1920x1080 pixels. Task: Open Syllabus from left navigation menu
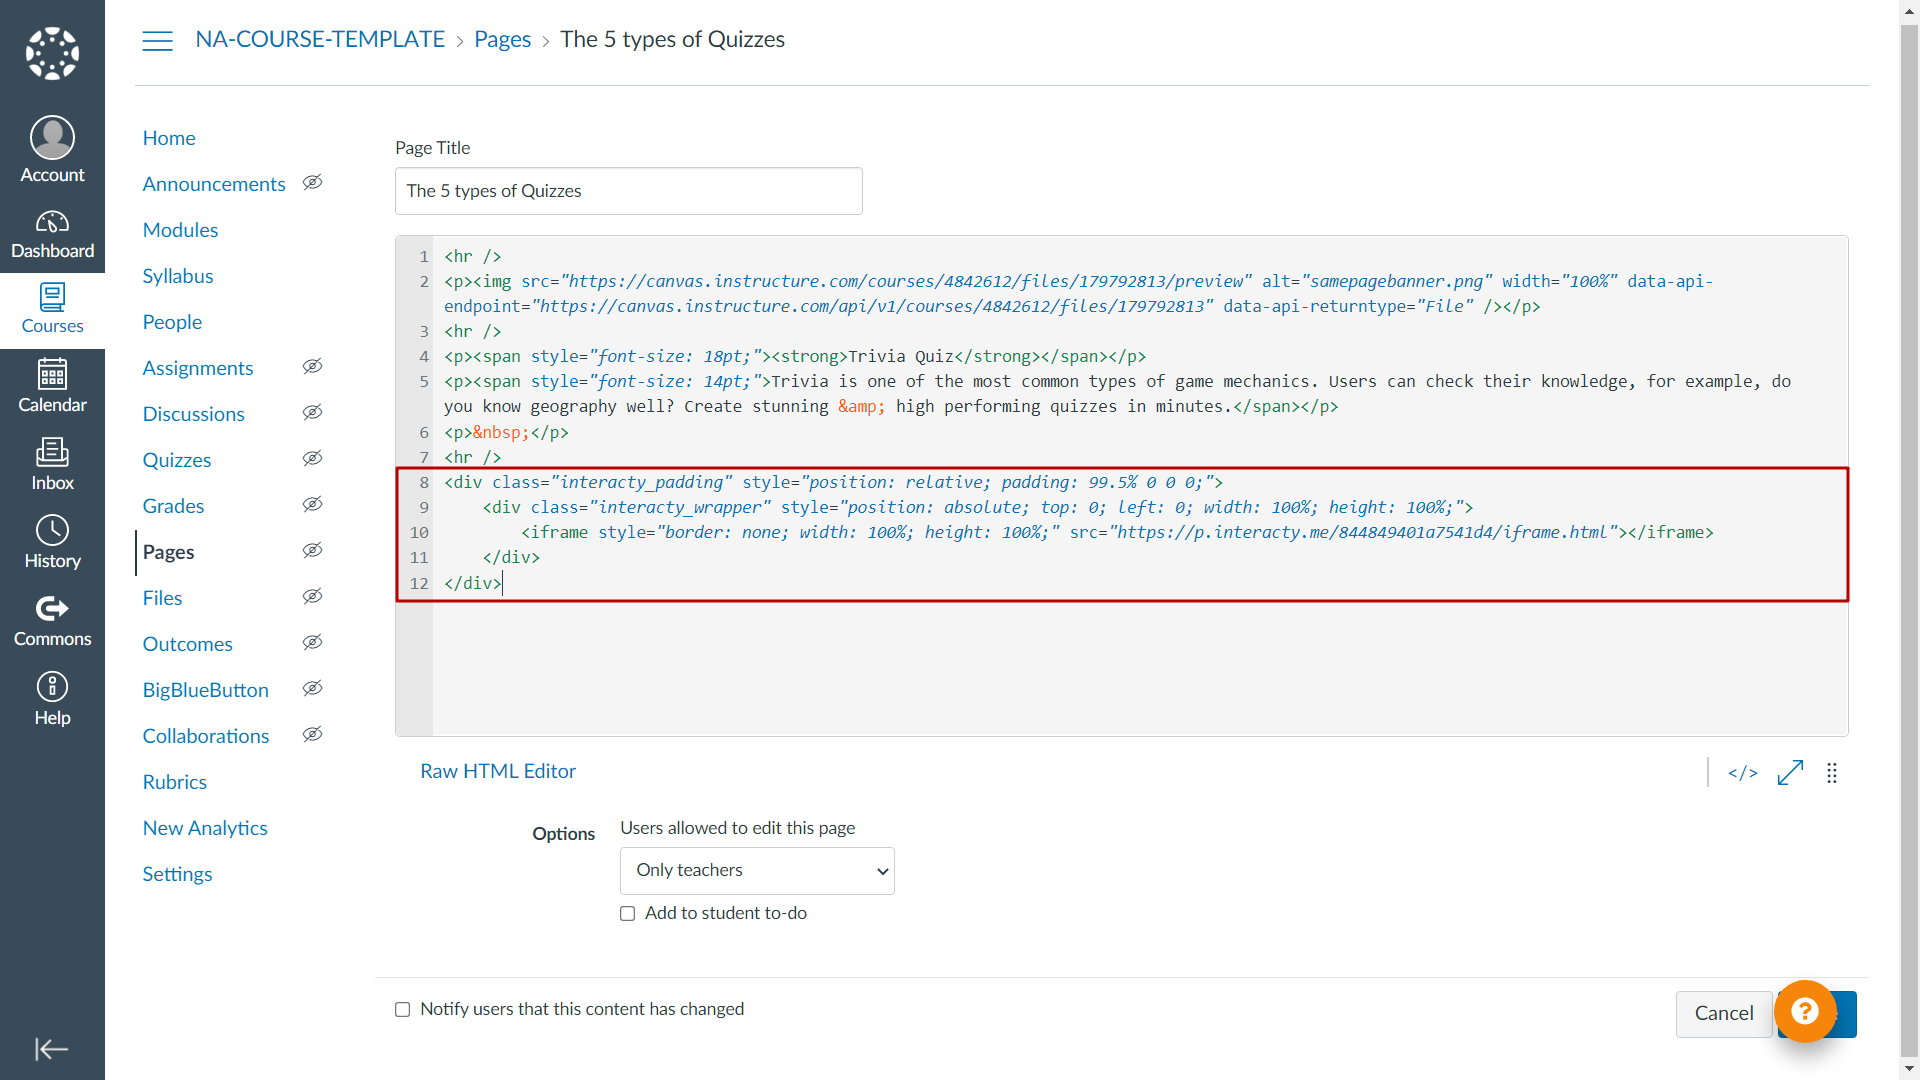tap(178, 276)
